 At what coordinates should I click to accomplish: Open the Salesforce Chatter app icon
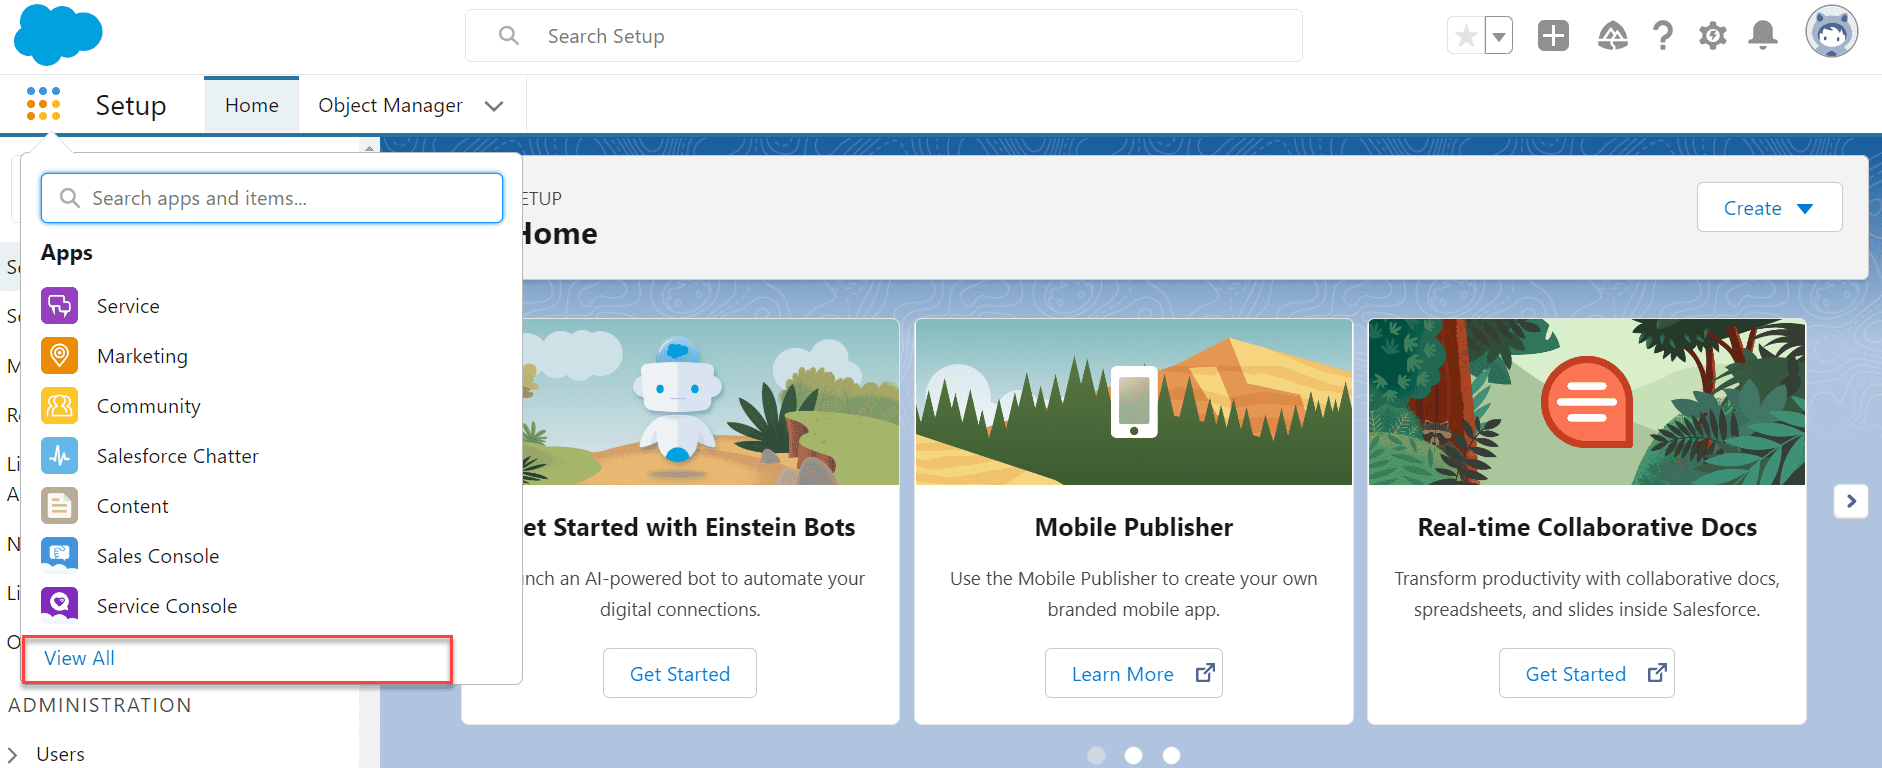pyautogui.click(x=59, y=455)
